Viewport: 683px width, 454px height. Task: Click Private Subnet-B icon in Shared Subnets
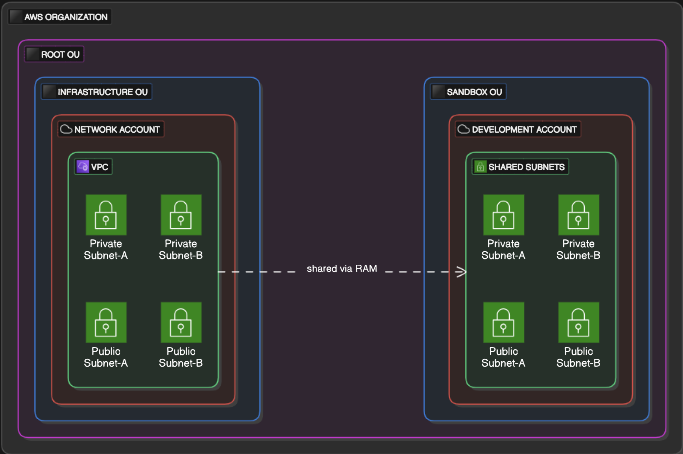tap(578, 215)
